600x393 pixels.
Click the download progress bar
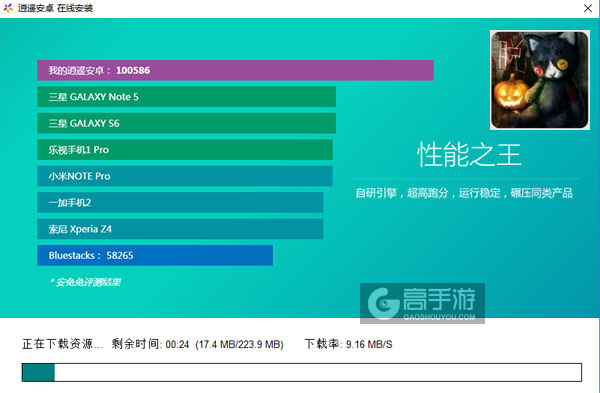(302, 372)
